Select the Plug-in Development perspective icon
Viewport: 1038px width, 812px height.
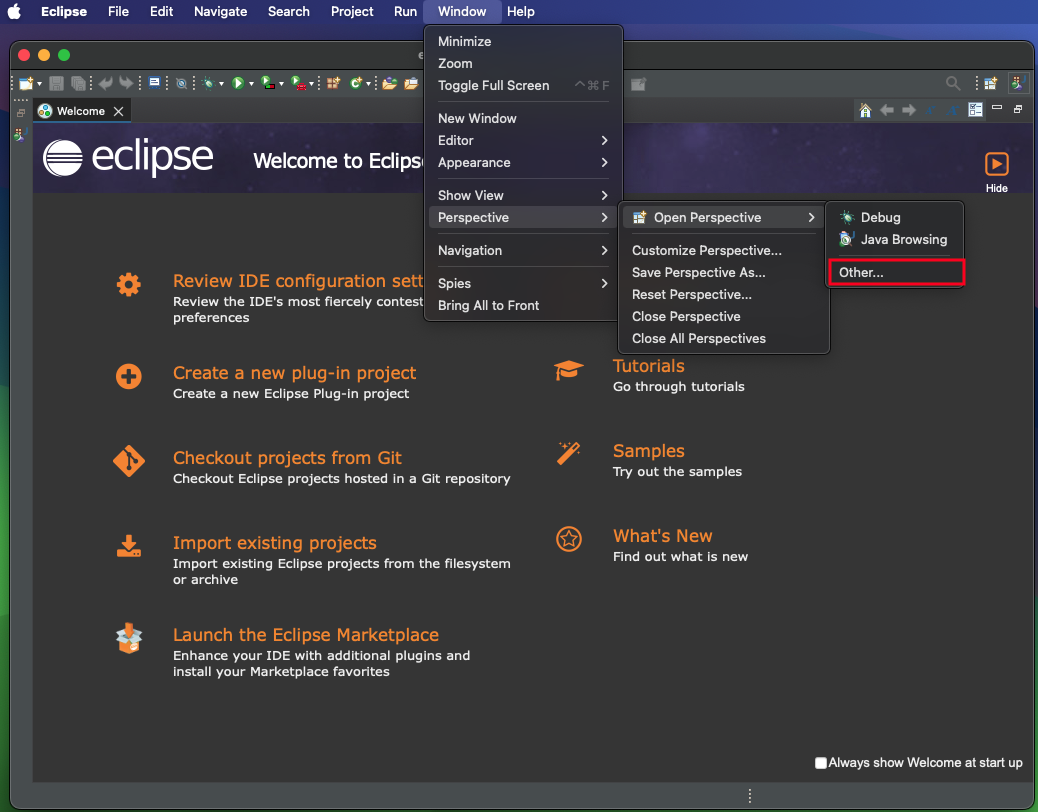pyautogui.click(x=1017, y=83)
